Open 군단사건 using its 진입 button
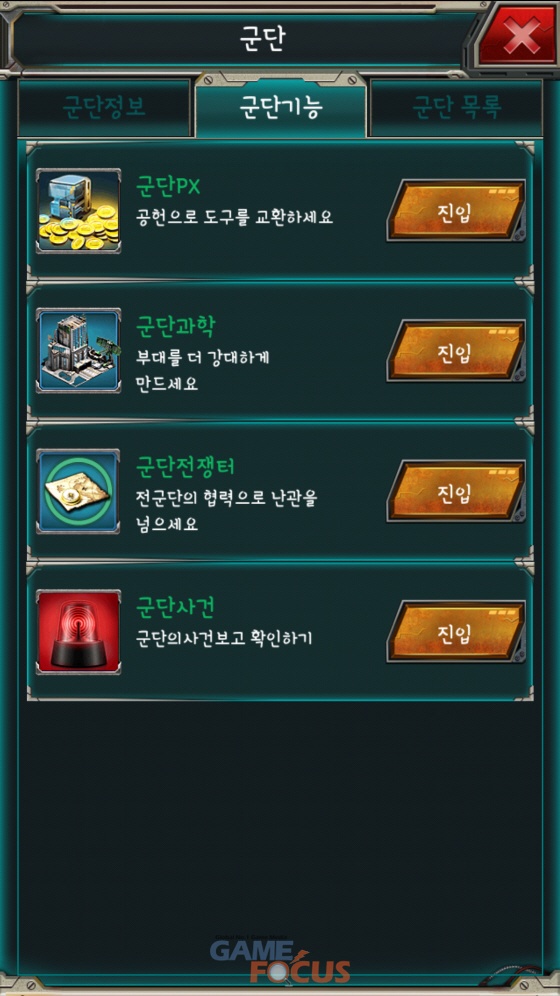Viewport: 560px width, 996px height. [x=456, y=632]
